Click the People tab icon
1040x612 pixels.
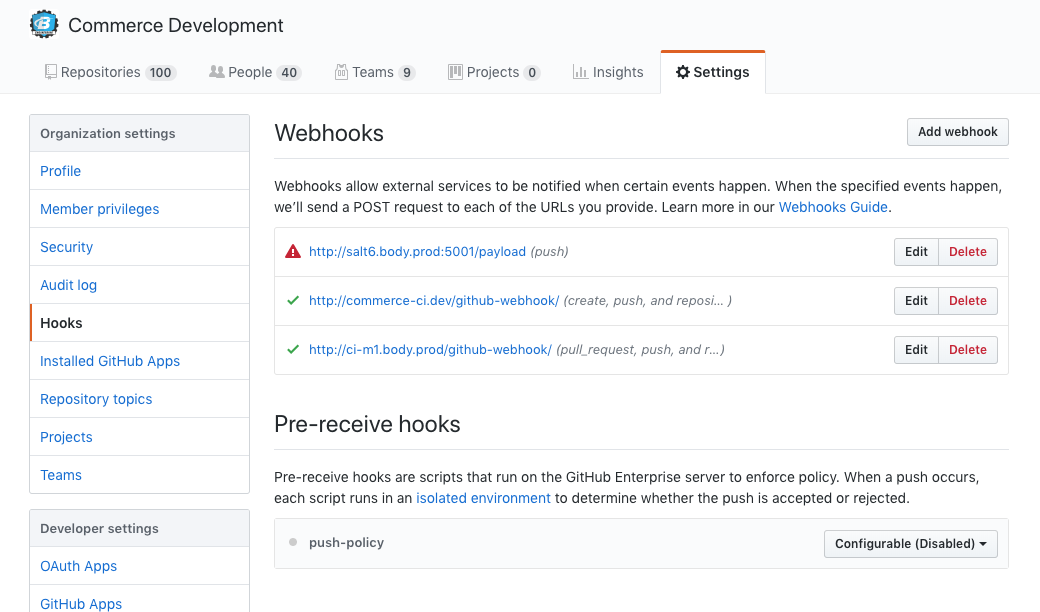[x=216, y=72]
